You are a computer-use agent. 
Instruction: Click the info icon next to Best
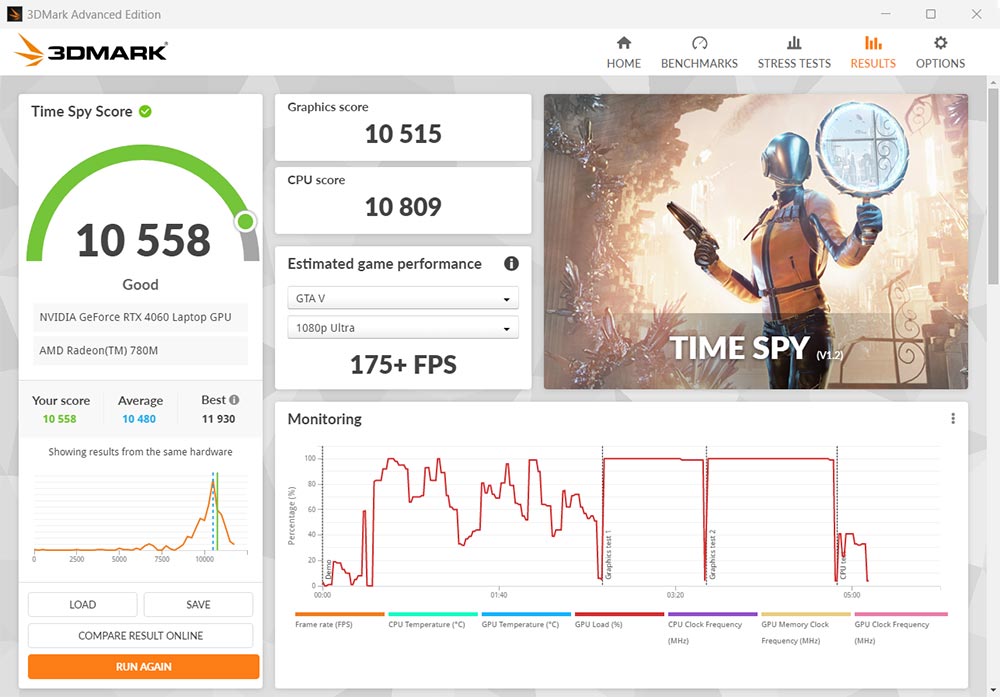tap(234, 400)
